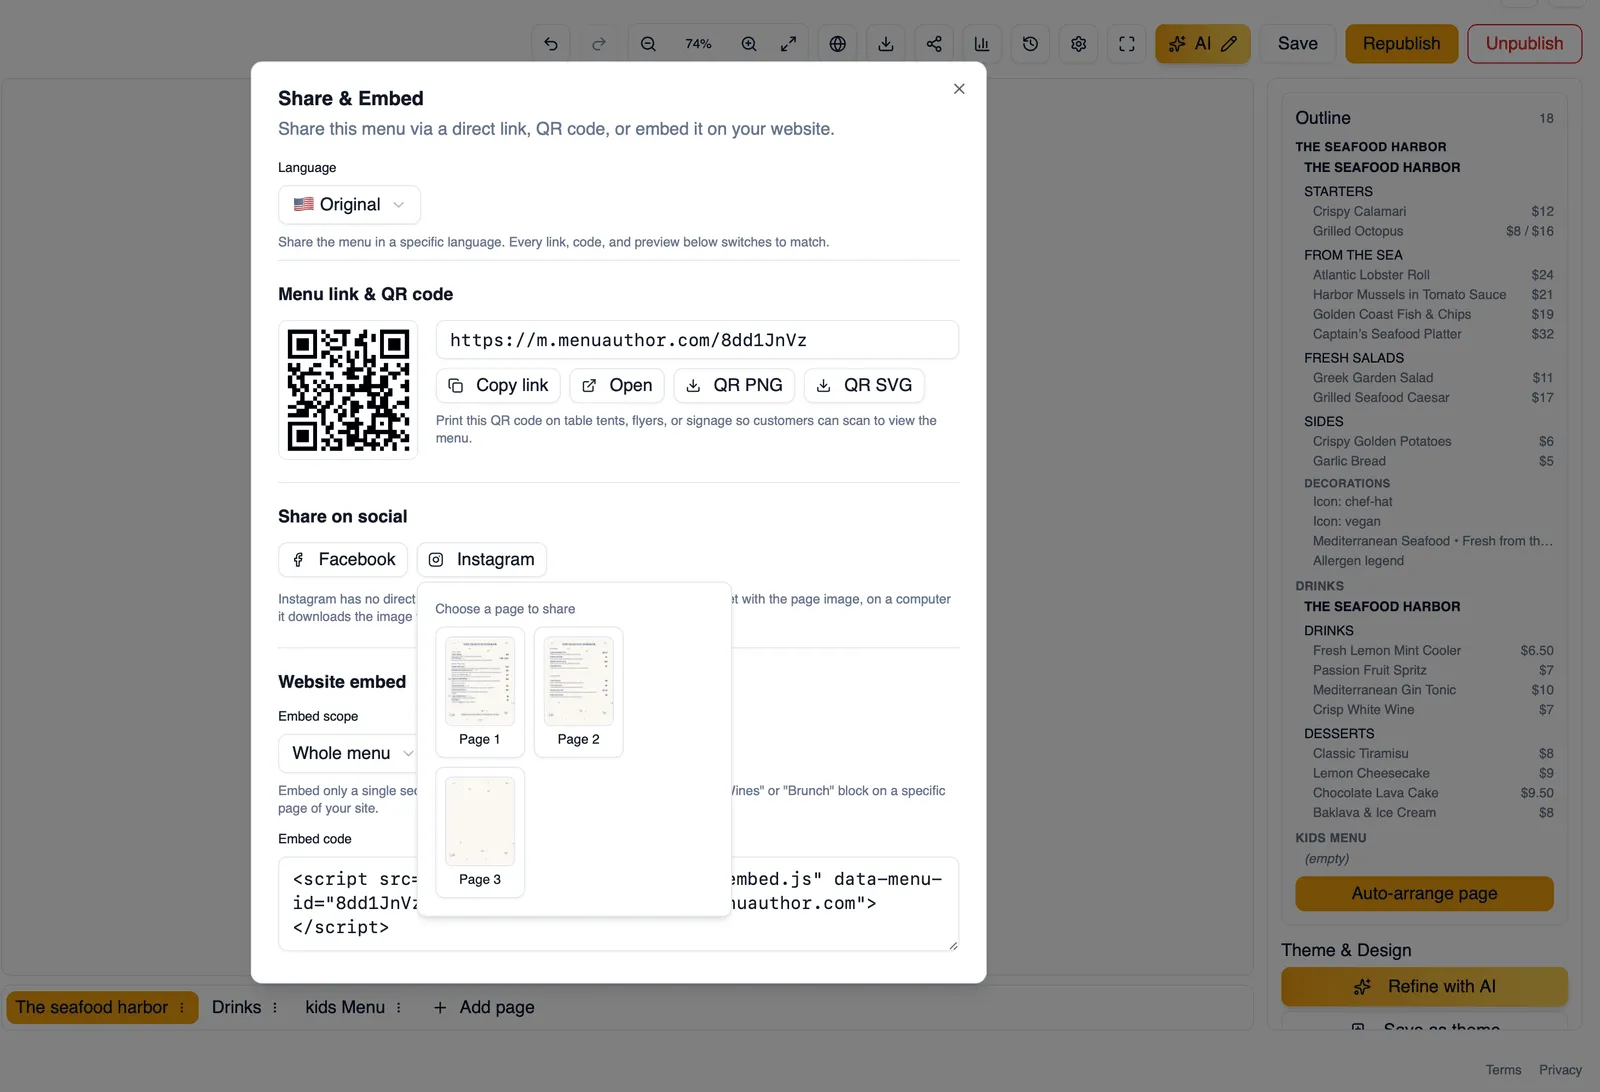Click Add page
This screenshot has height=1092, width=1600.
pos(484,1008)
